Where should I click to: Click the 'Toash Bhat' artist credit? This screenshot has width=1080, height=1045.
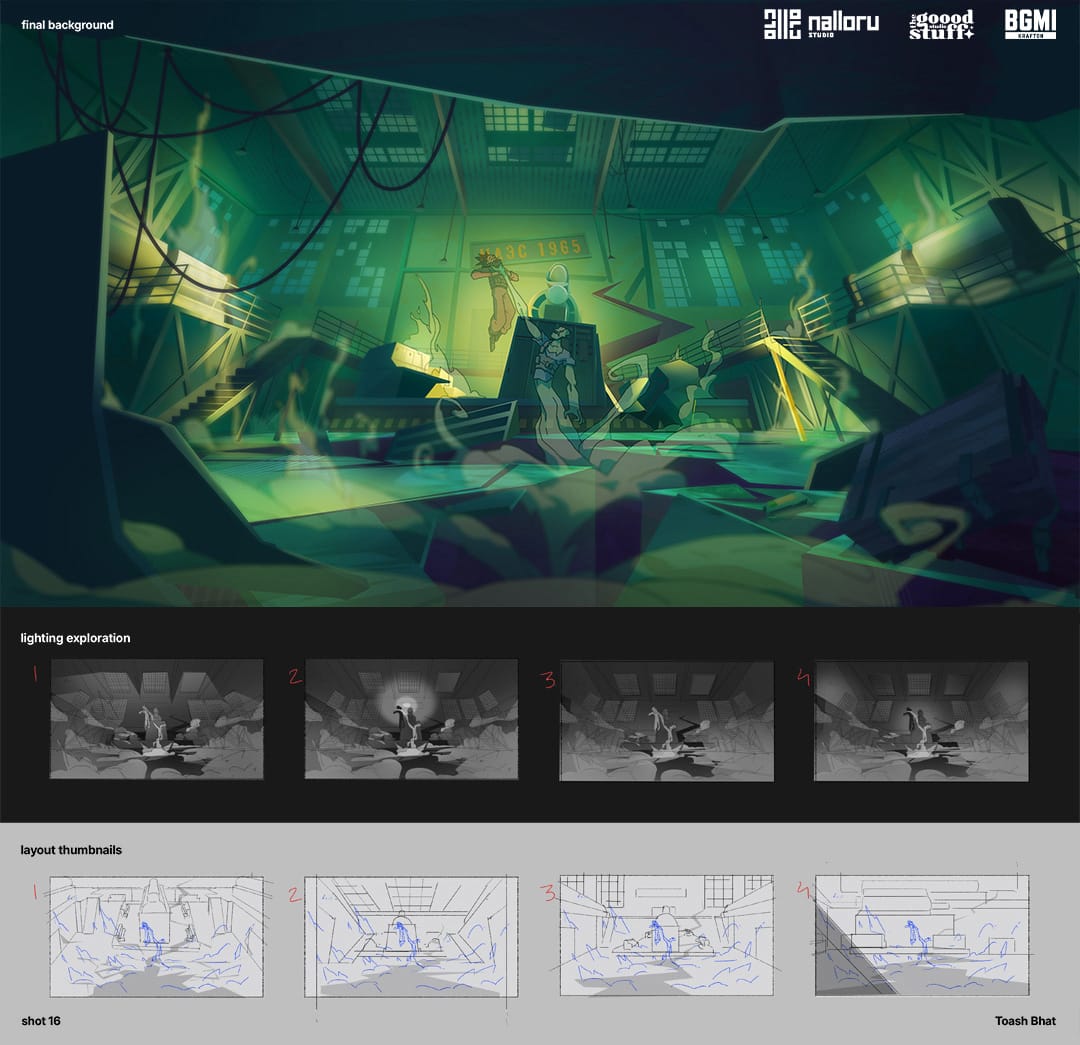click(x=1025, y=1021)
